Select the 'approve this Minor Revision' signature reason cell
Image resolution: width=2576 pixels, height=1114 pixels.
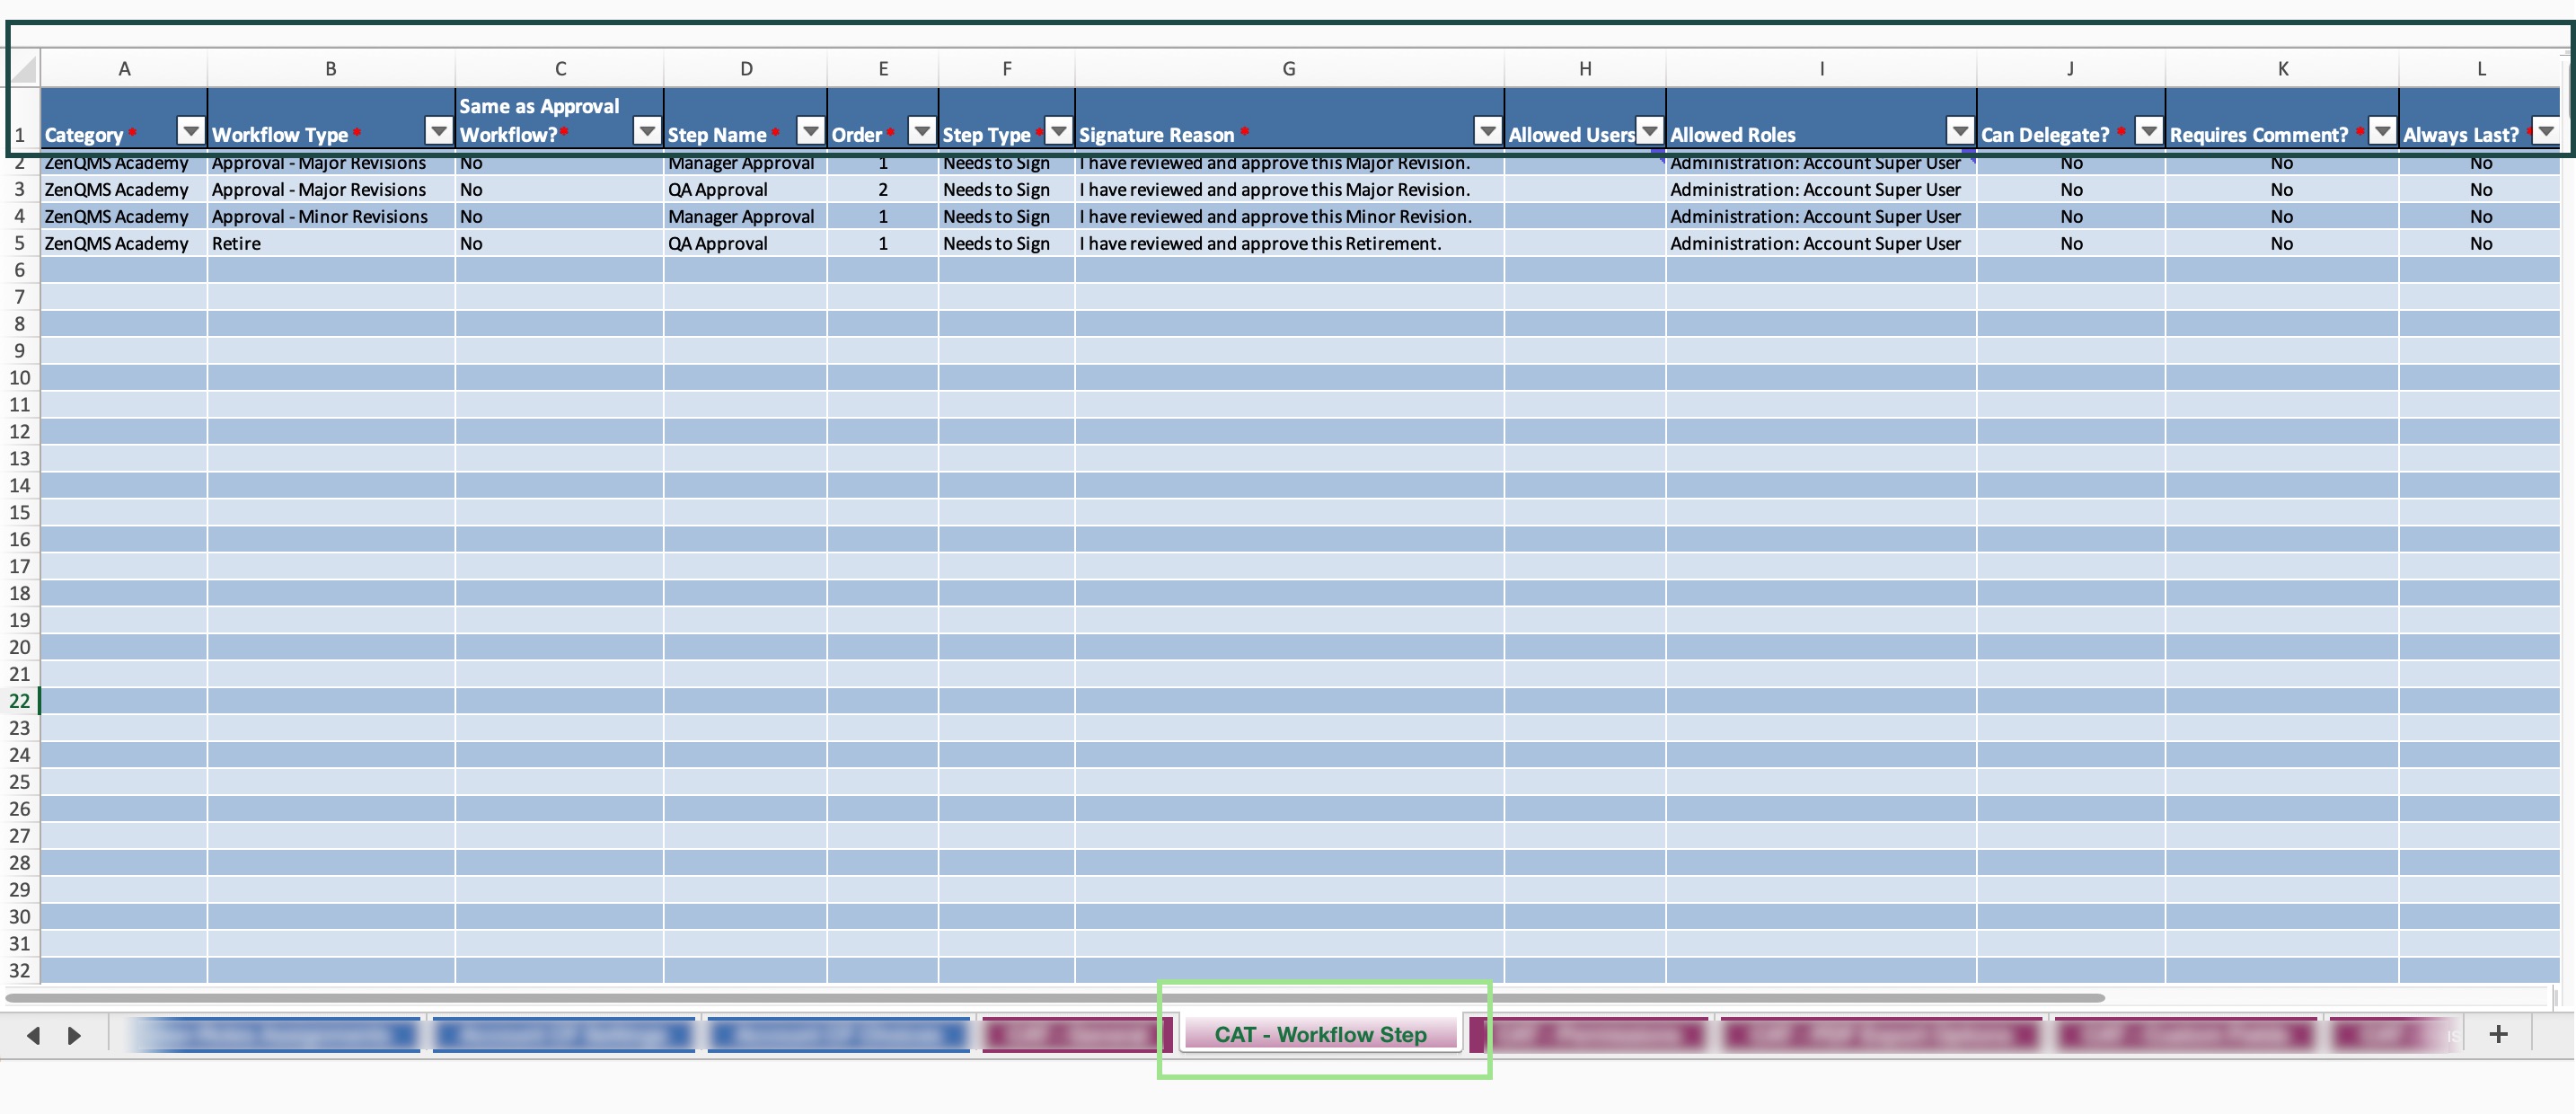point(1289,217)
